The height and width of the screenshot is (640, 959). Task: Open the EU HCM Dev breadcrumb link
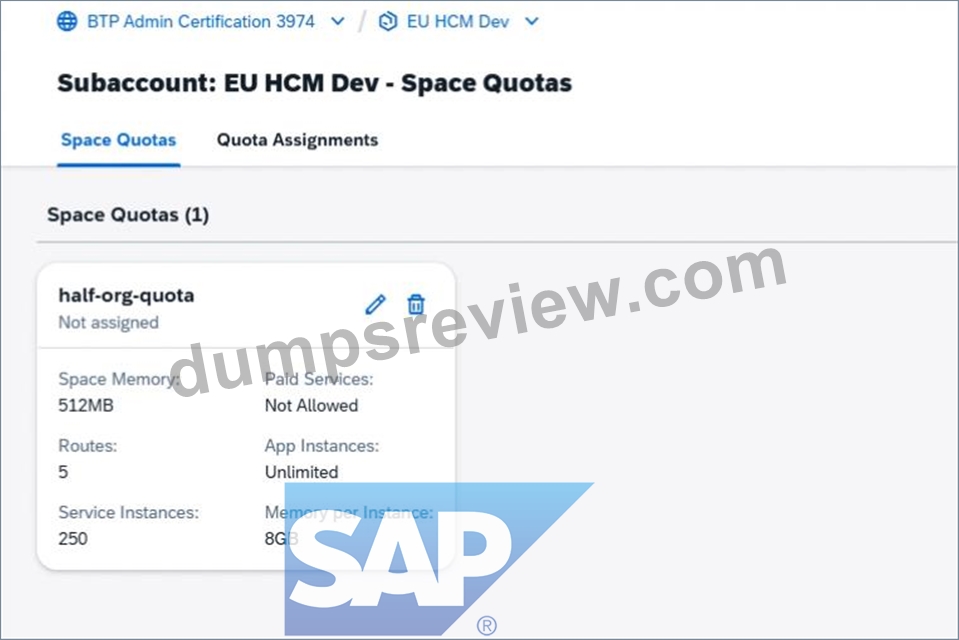point(457,21)
